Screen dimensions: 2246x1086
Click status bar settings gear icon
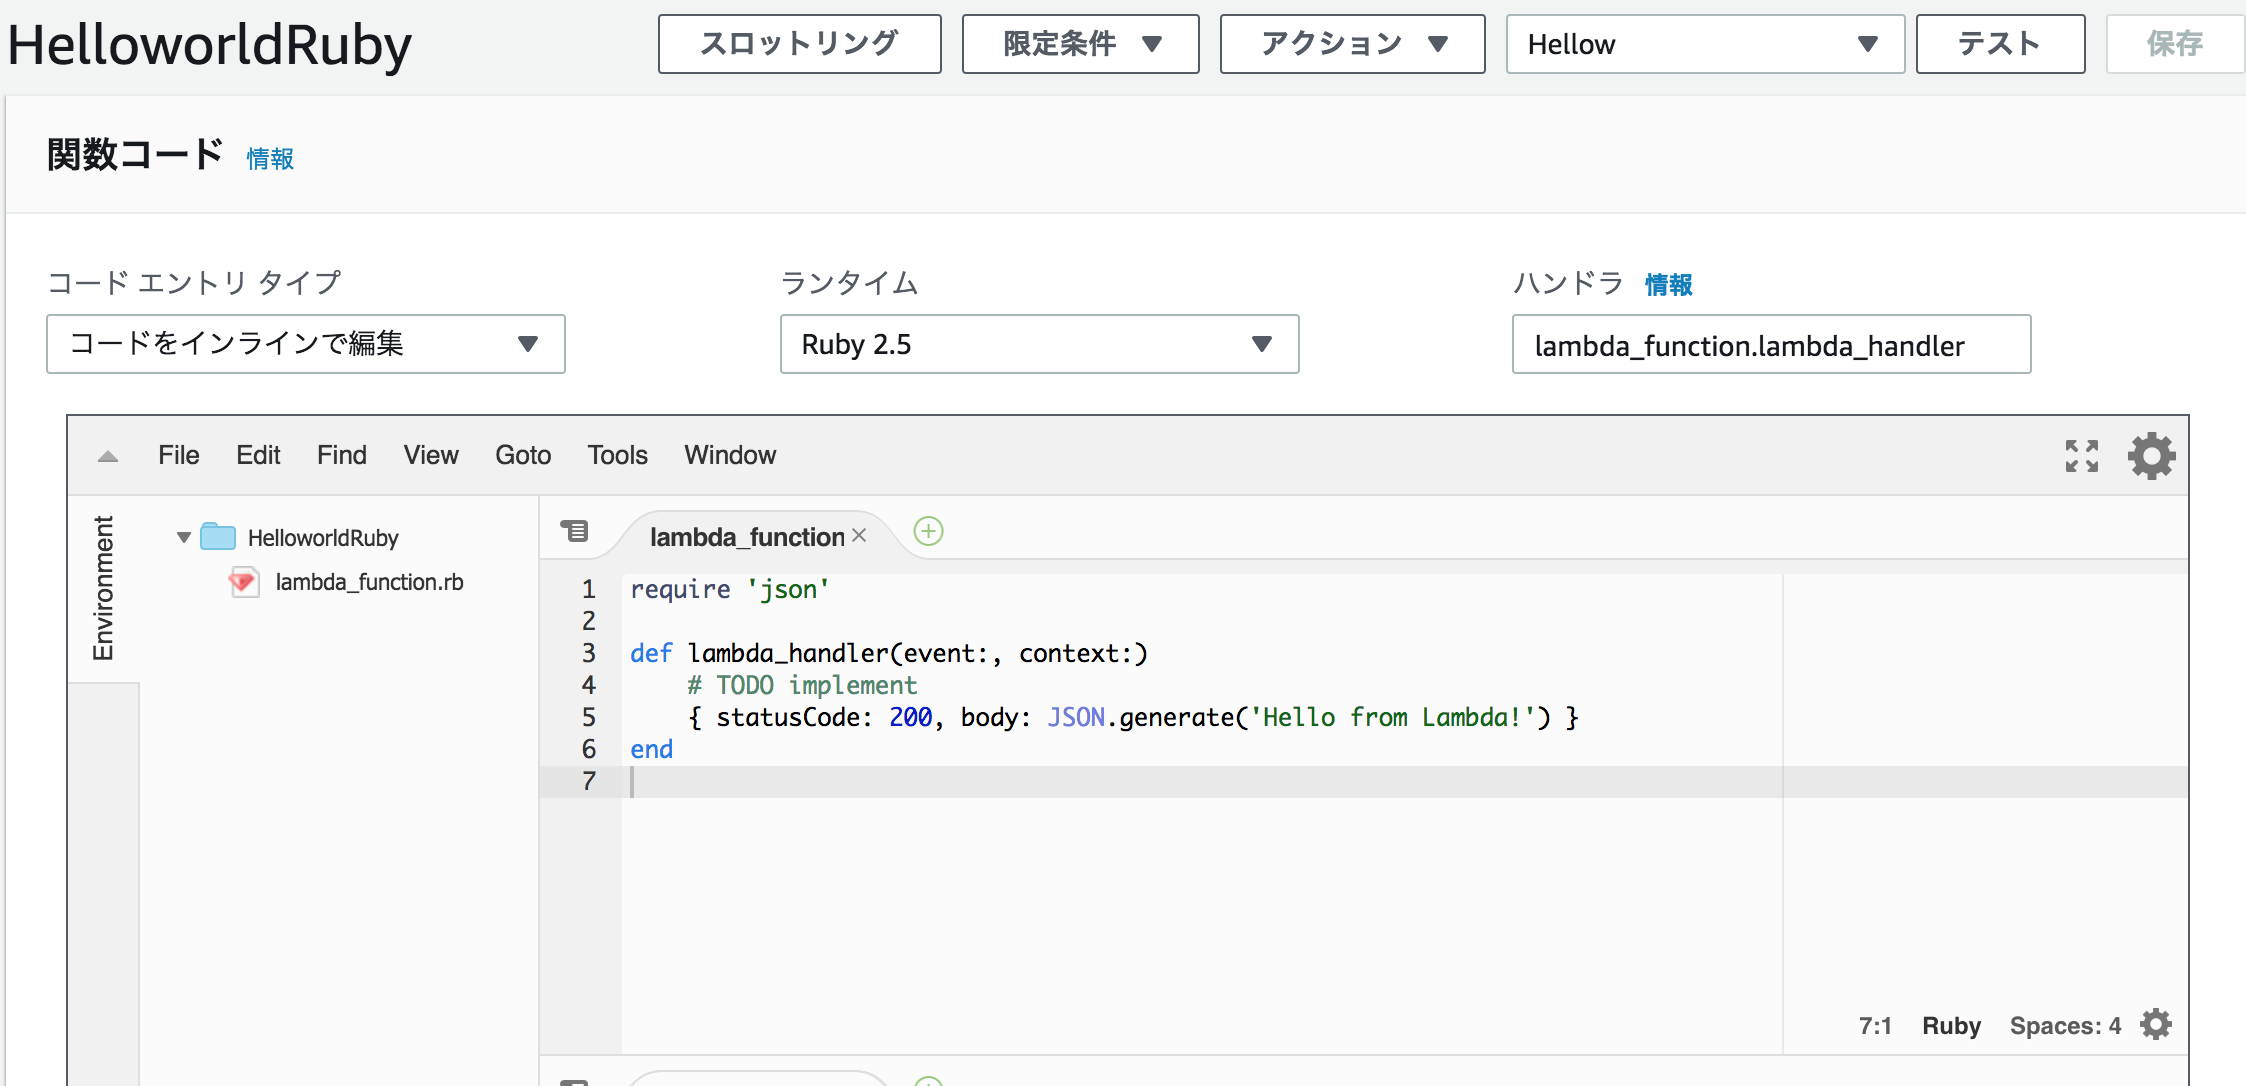[2156, 1025]
